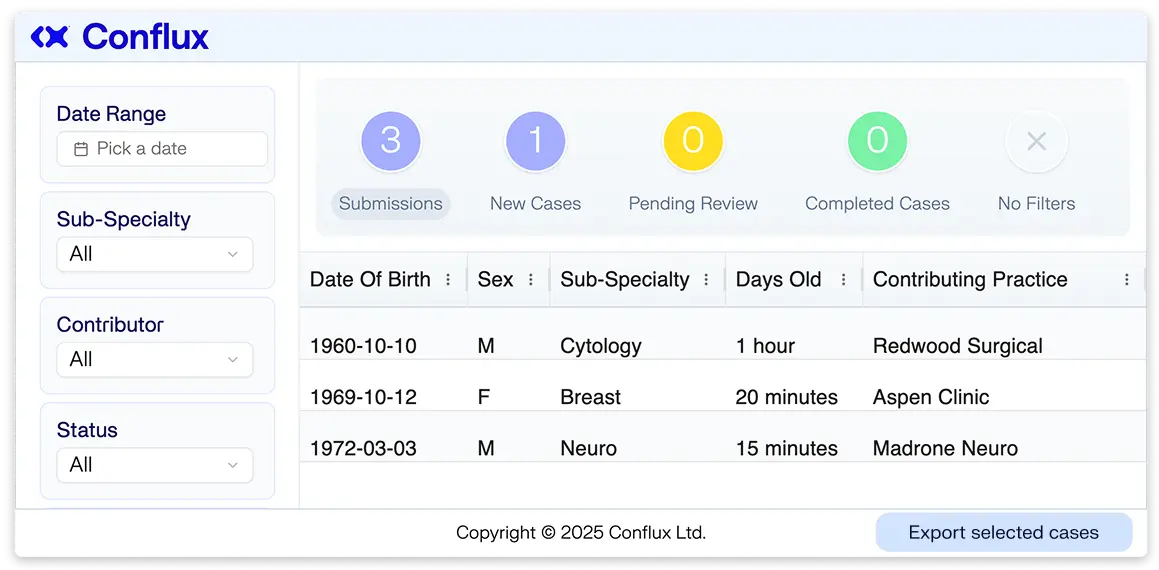This screenshot has height=570, width=1159.
Task: Expand the Status filter dropdown
Action: pos(155,465)
